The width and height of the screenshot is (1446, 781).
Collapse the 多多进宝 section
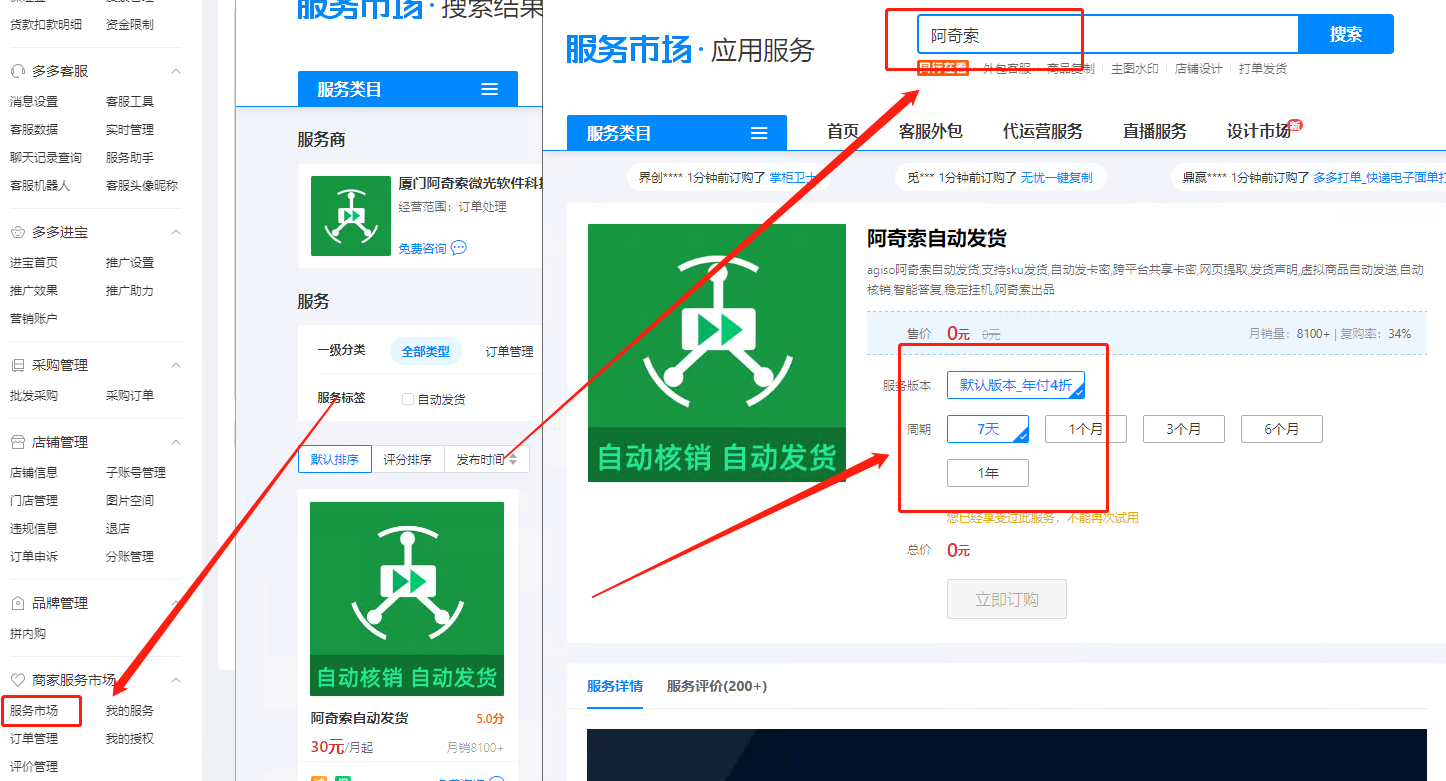click(176, 232)
